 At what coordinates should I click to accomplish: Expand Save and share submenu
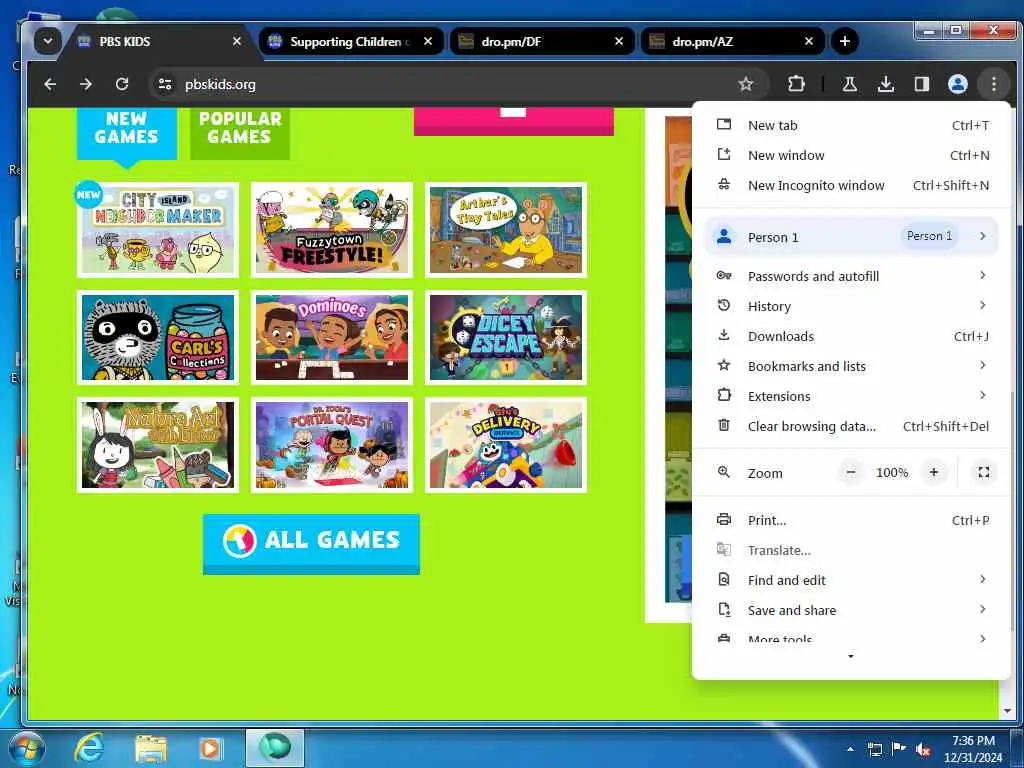[x=852, y=610]
